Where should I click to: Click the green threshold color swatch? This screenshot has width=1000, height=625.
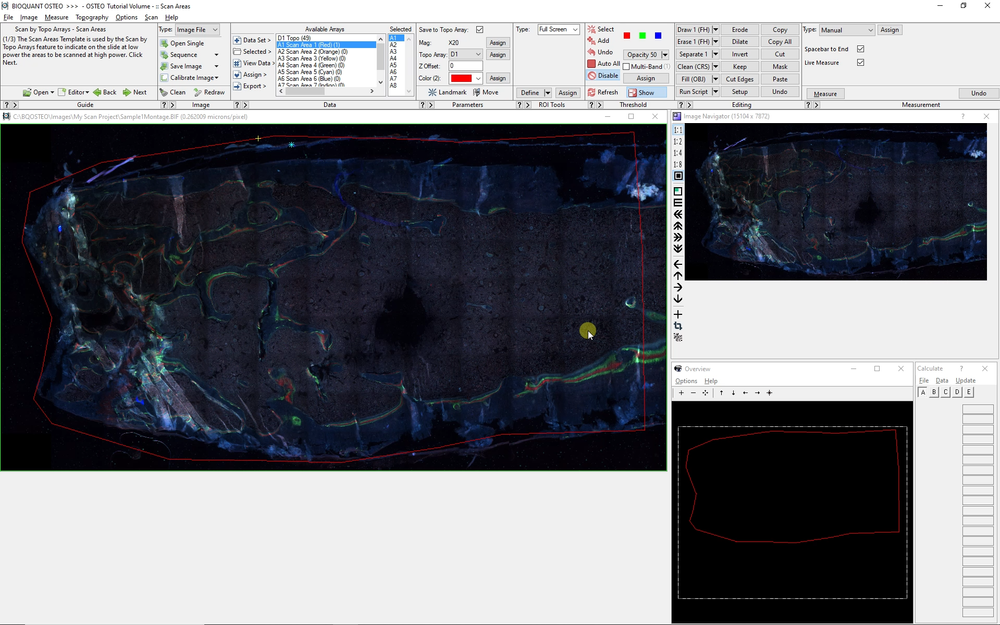(643, 36)
